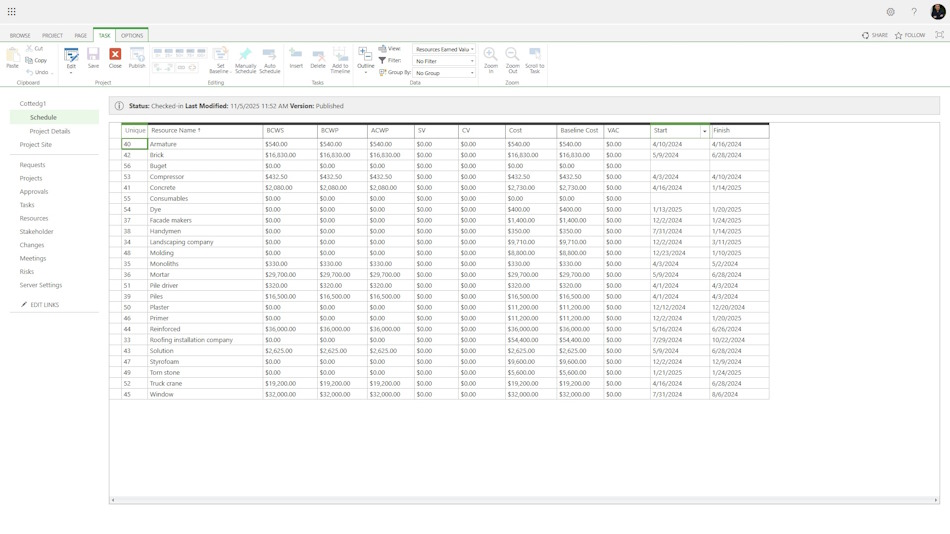Expand the Edit button dropdown arrow
Screen dimensions: 950x534
pos(71,73)
